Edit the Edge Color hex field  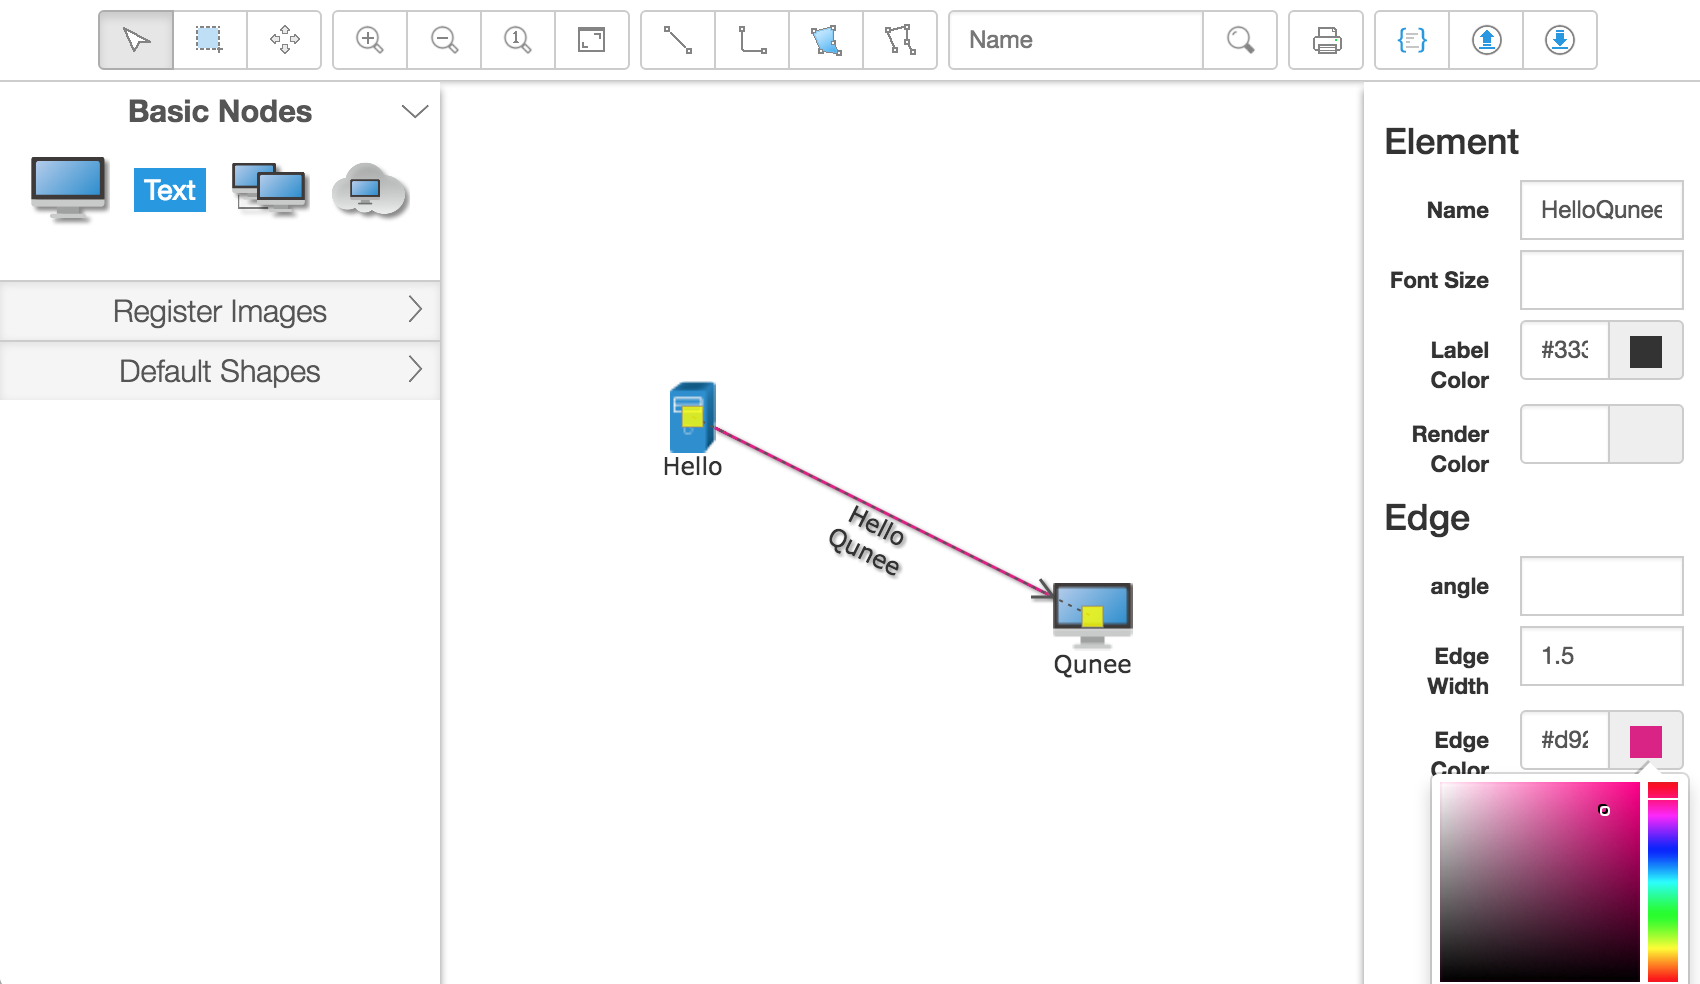[1565, 740]
